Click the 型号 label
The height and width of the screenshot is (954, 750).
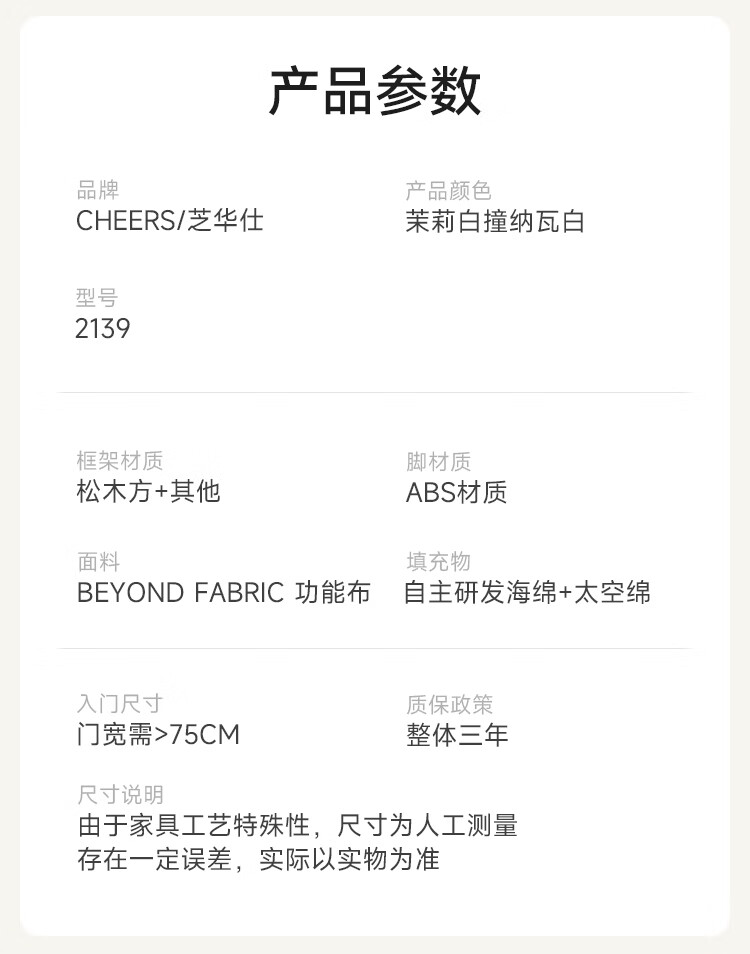pyautogui.click(x=97, y=298)
